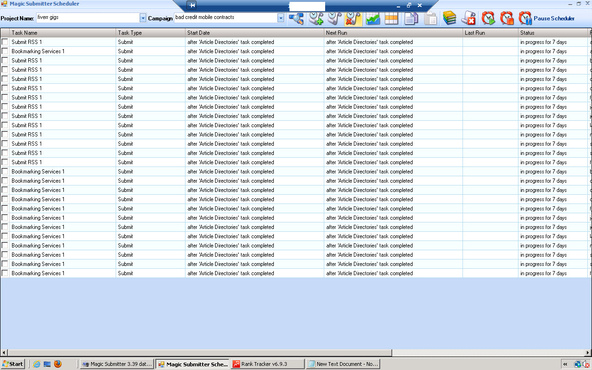Stop scheduler via alarm clock with red square
Screen dimensions: 592x370
click(x=507, y=18)
